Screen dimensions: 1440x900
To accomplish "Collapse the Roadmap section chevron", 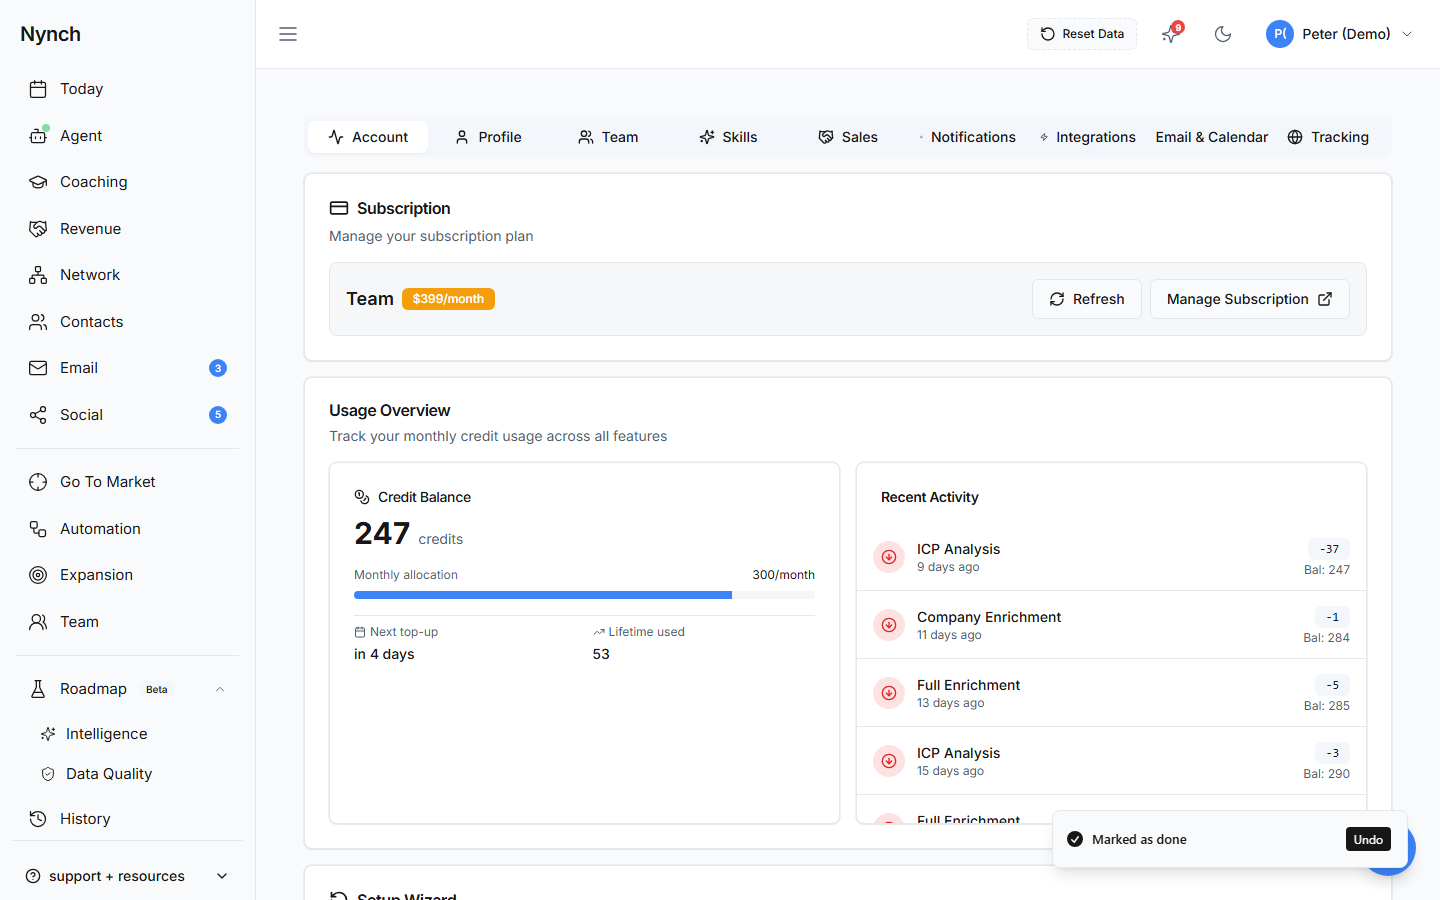I will 220,689.
